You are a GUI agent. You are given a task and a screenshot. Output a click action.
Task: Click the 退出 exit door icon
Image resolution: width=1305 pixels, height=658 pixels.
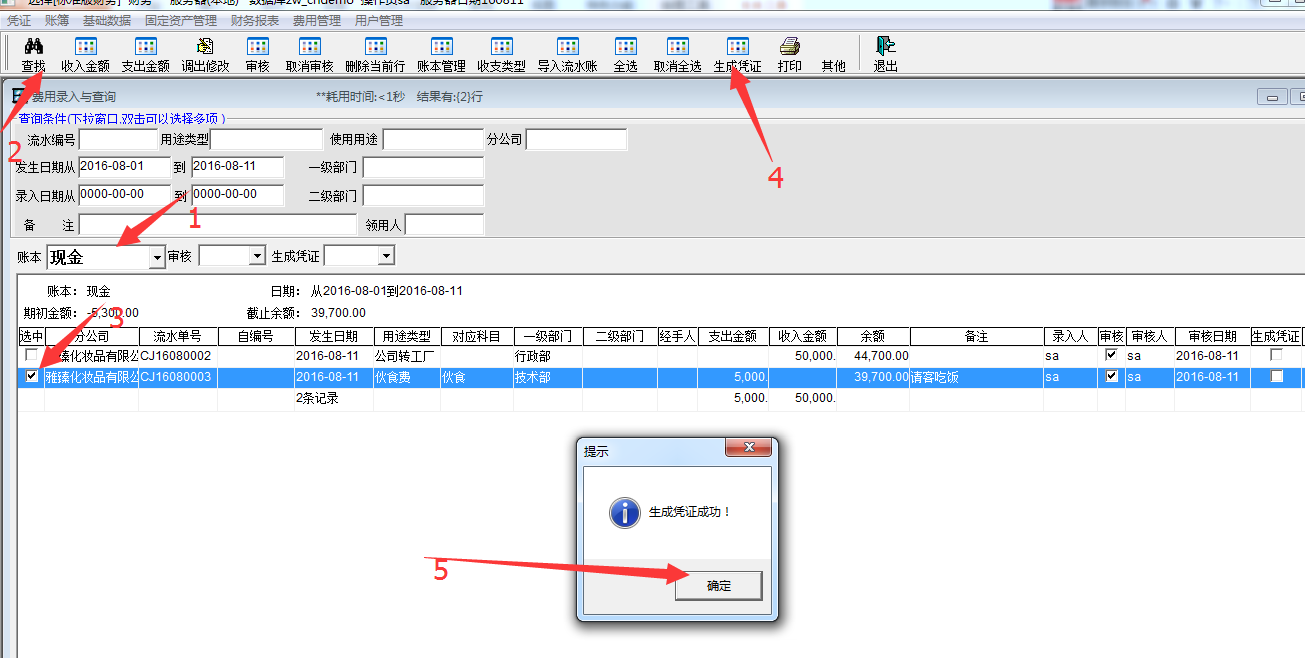coord(885,47)
